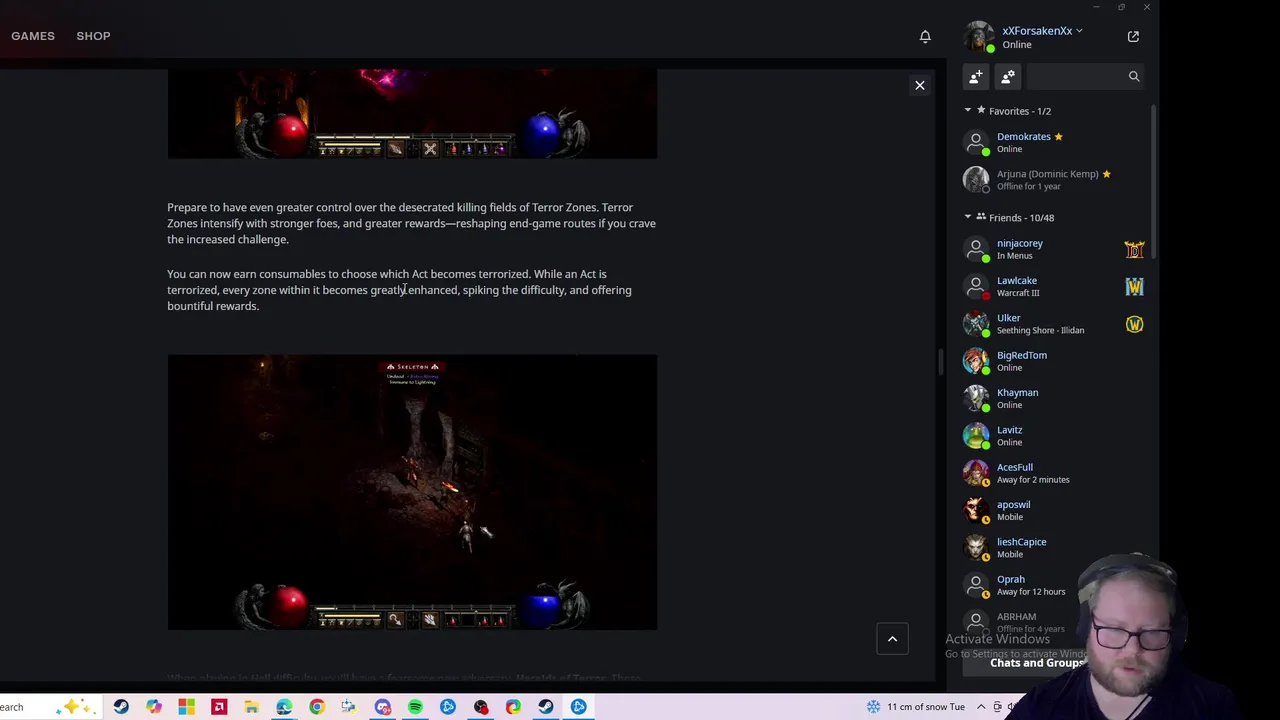Image resolution: width=1280 pixels, height=720 pixels.
Task: Select friend AcesFull
Action: click(1054, 473)
